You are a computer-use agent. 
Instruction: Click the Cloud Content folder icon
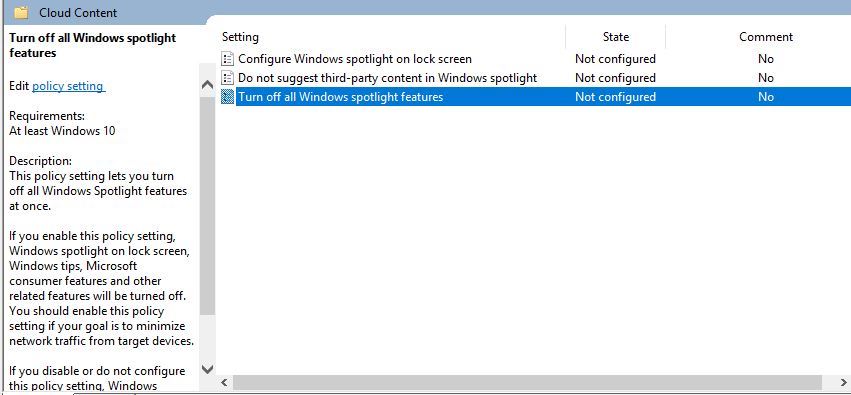tap(21, 12)
